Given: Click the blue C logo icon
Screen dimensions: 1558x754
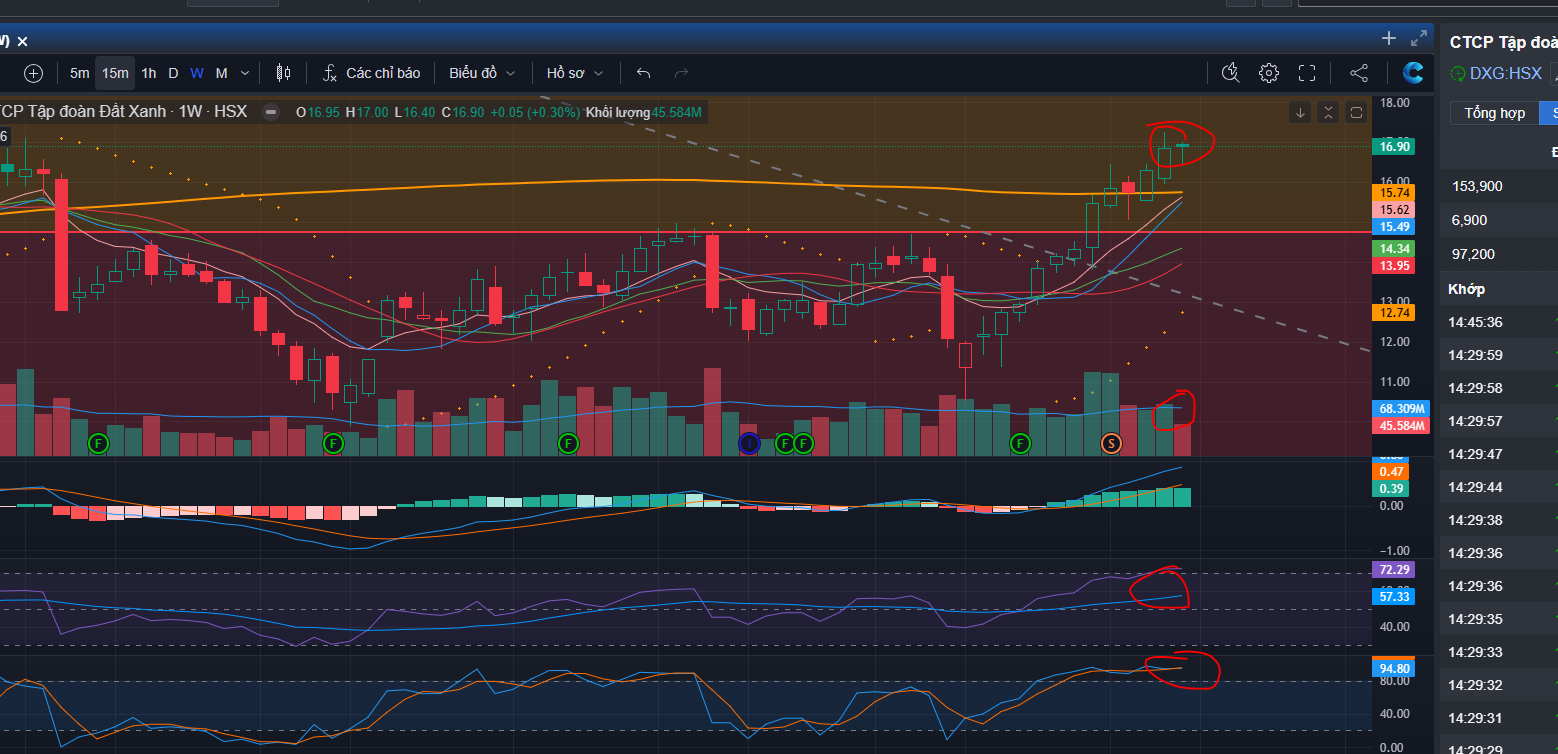Looking at the screenshot, I should pos(1413,73).
